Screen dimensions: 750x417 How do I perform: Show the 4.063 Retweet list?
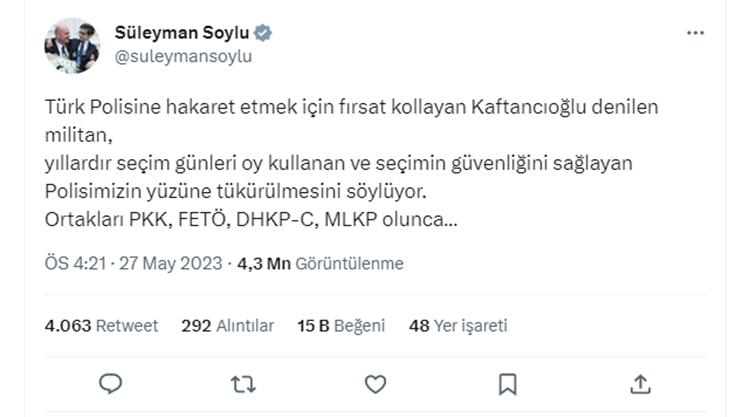pyautogui.click(x=102, y=325)
